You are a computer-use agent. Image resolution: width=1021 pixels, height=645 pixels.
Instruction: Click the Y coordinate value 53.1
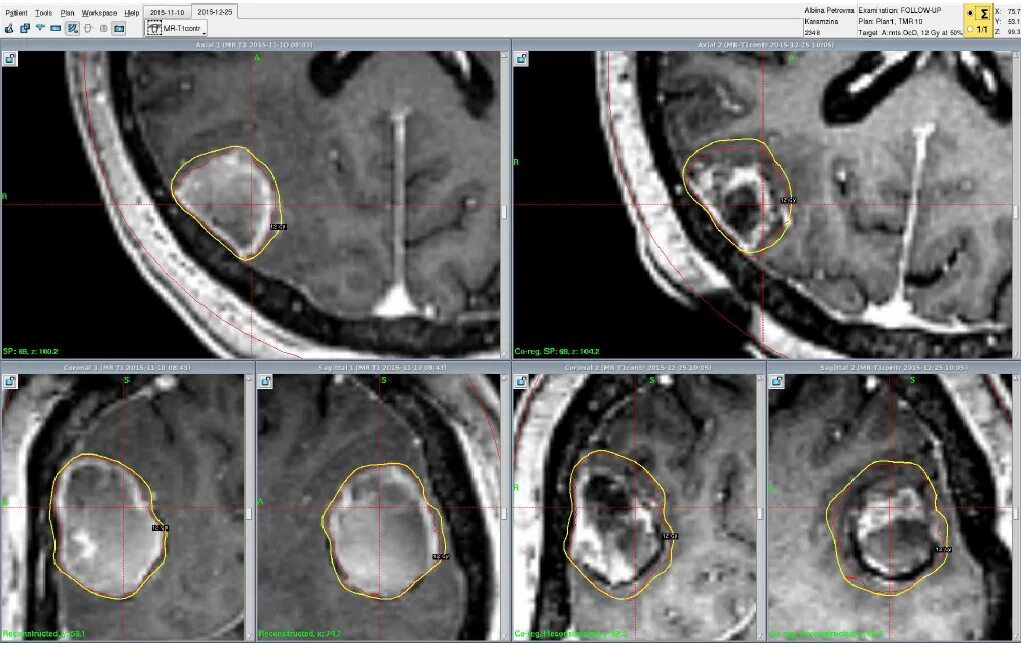pos(1013,21)
